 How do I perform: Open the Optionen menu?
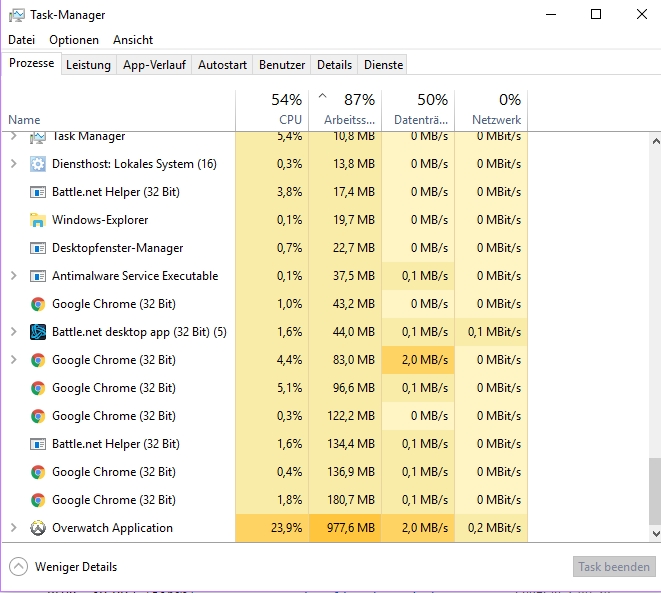coord(74,40)
